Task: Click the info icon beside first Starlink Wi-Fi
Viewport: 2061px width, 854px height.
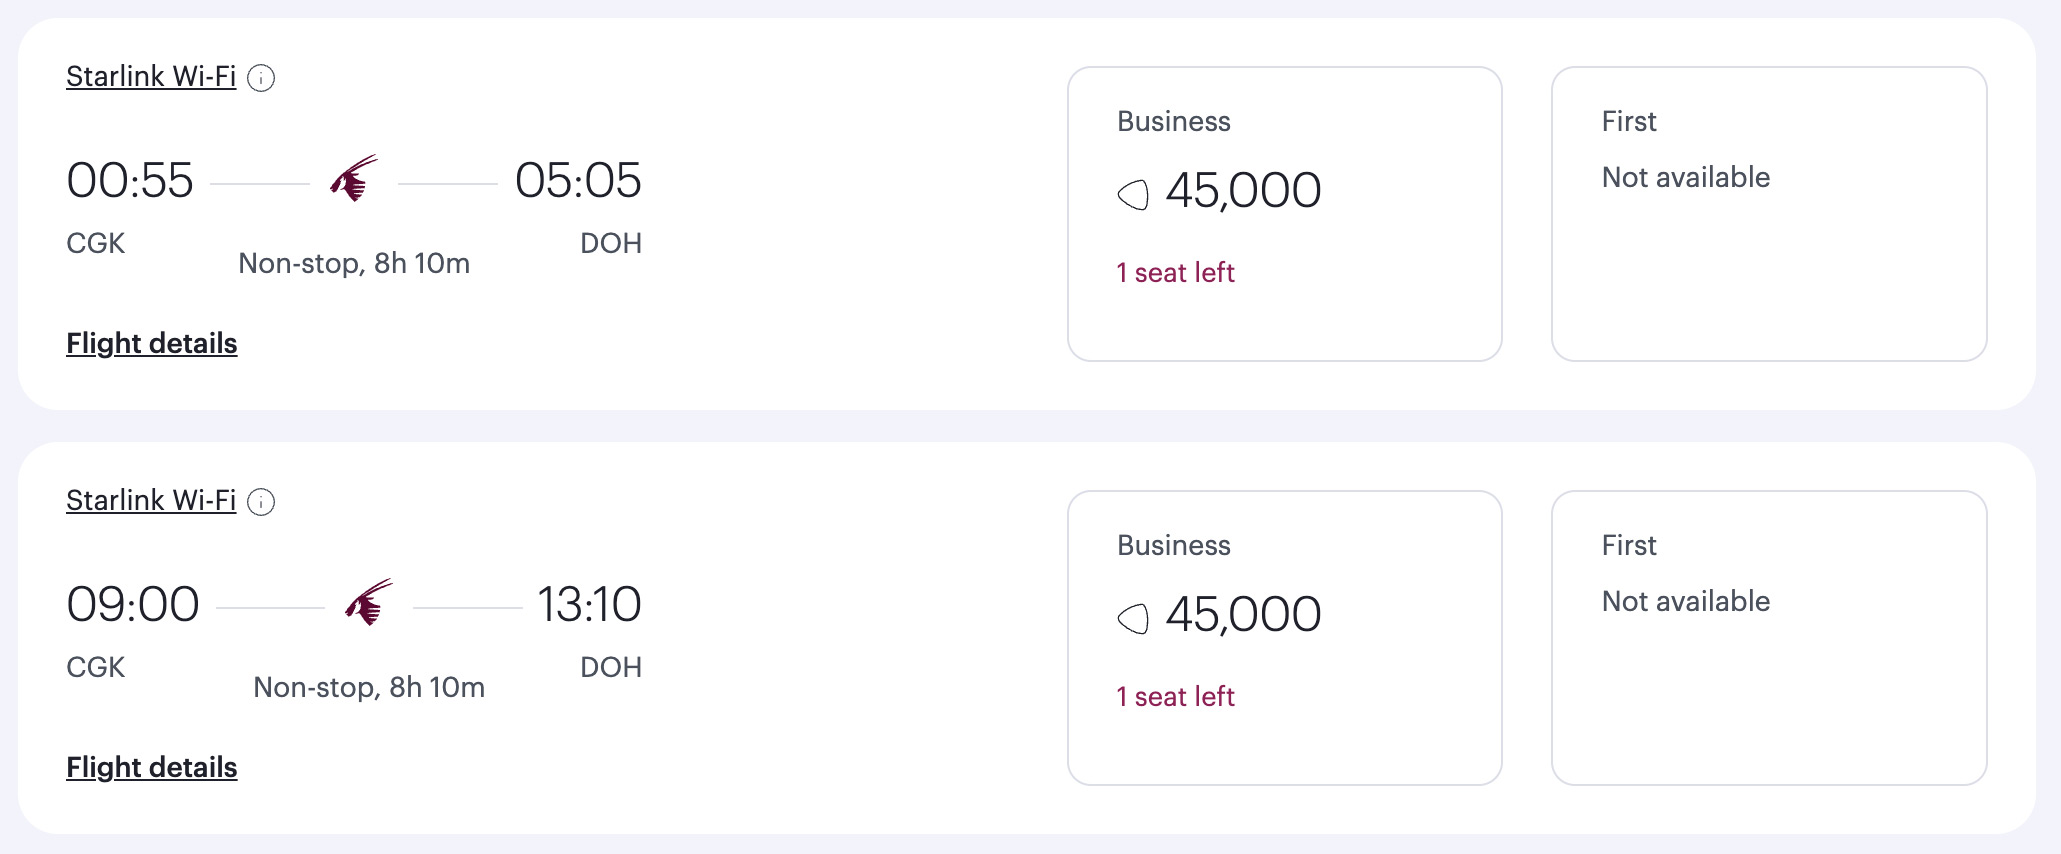Action: point(261,78)
